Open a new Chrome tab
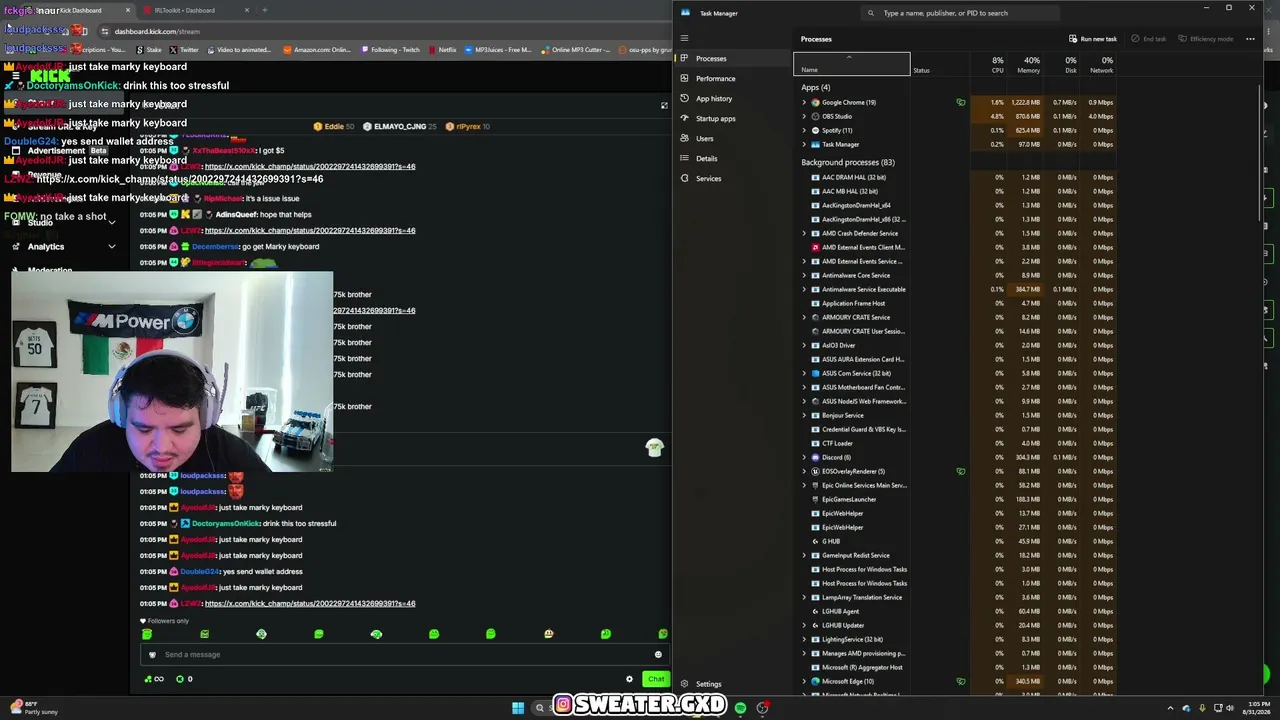This screenshot has height=720, width=1280. coord(265,10)
